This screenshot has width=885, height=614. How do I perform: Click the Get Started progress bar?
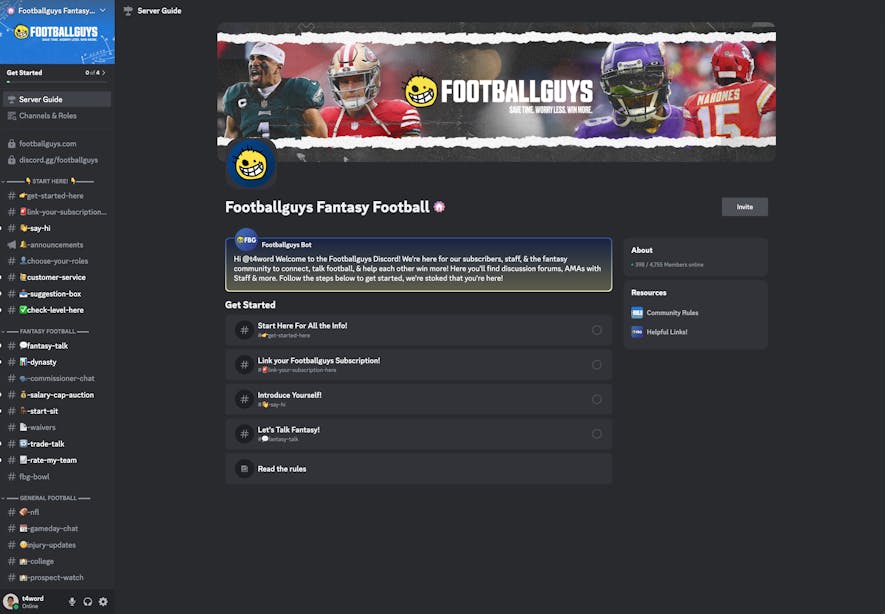click(x=56, y=82)
